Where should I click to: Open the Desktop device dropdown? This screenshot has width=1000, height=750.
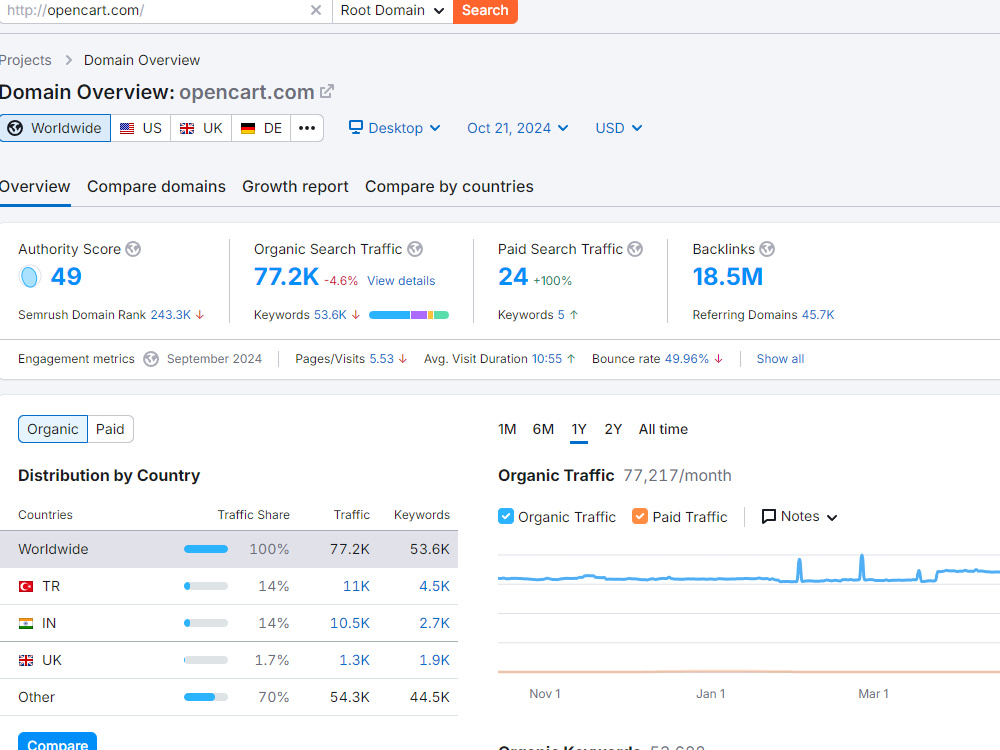click(395, 128)
